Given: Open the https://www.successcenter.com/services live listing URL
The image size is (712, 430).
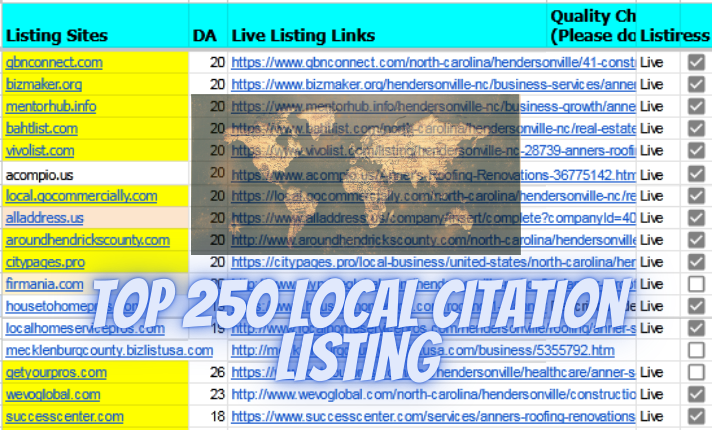Looking at the screenshot, I should tap(433, 416).
